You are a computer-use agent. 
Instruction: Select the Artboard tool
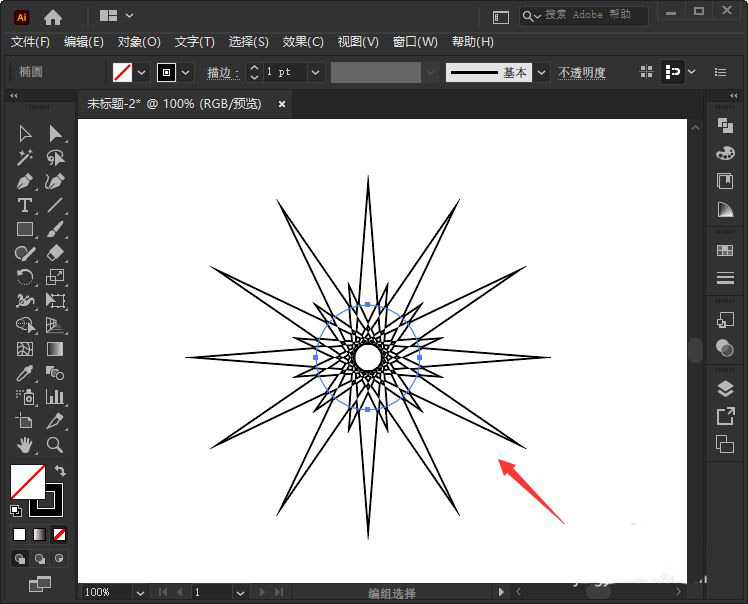click(25, 421)
